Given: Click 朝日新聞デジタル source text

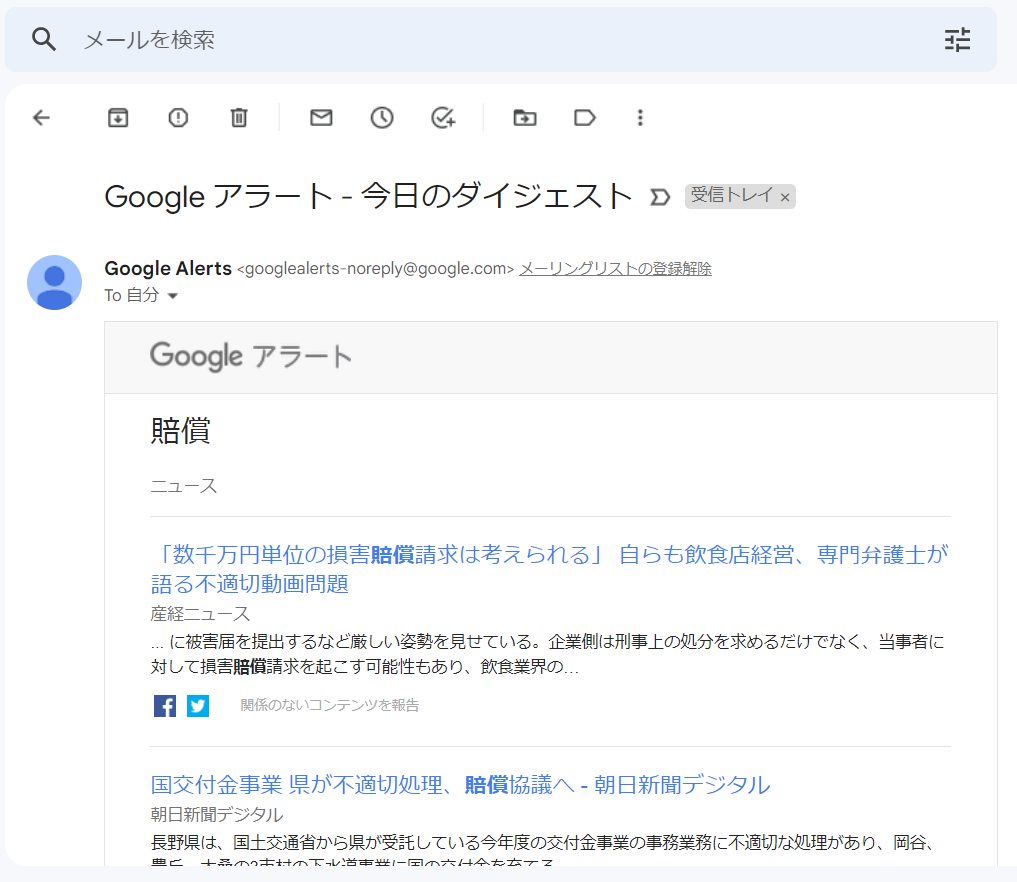Looking at the screenshot, I should (217, 814).
